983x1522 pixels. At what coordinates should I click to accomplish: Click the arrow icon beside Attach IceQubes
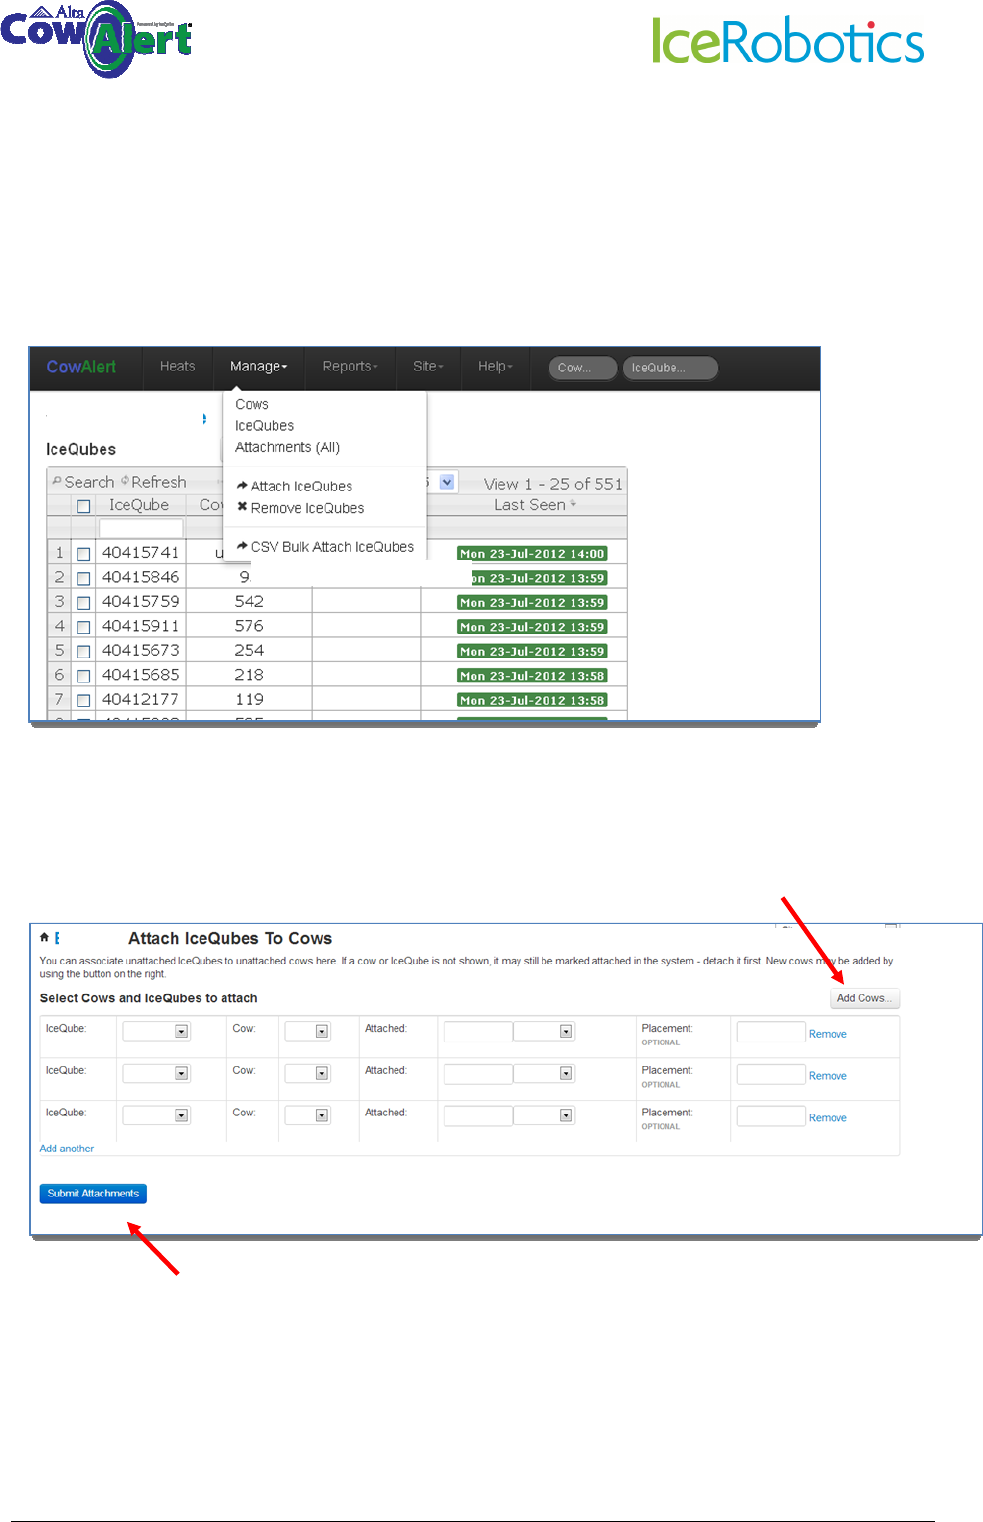click(x=242, y=485)
